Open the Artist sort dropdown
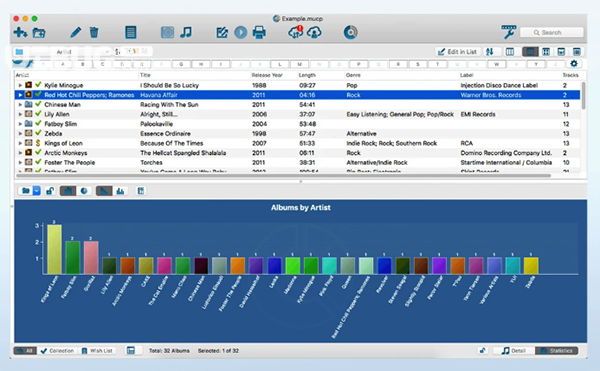Screen dimensions: 600x371 (82, 52)
